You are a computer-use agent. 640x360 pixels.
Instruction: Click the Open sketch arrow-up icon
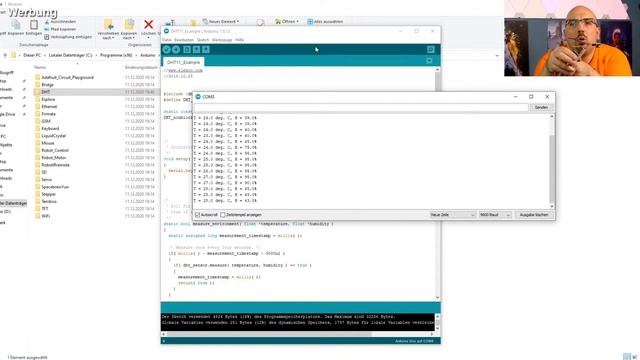coord(196,49)
